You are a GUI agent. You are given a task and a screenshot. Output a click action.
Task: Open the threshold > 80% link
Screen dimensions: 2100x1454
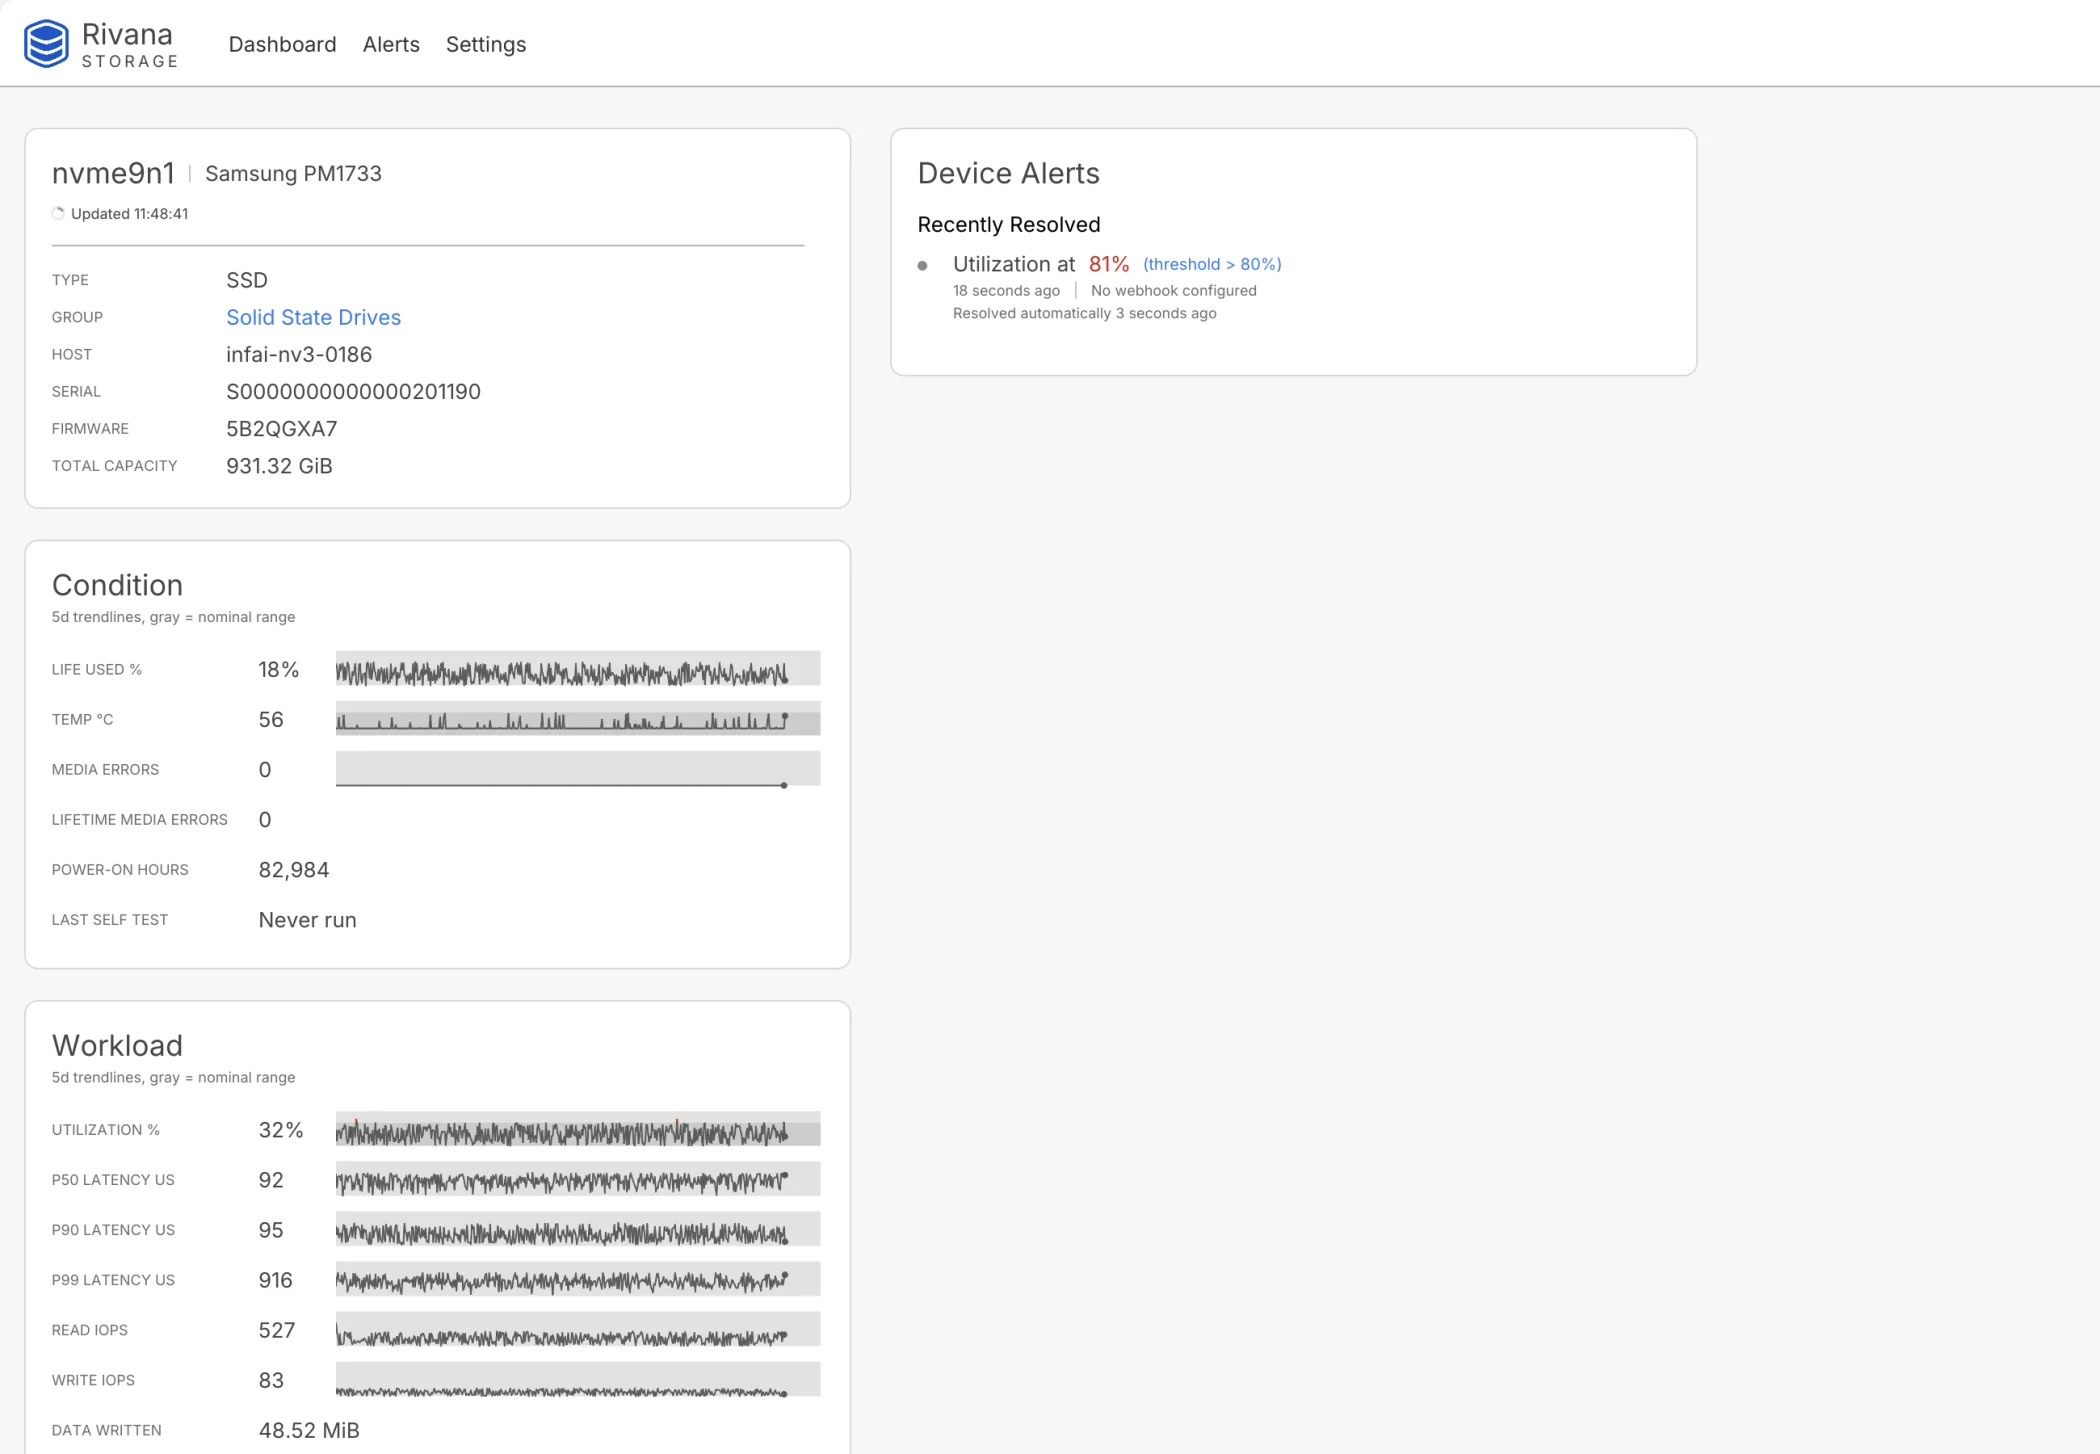(1212, 264)
